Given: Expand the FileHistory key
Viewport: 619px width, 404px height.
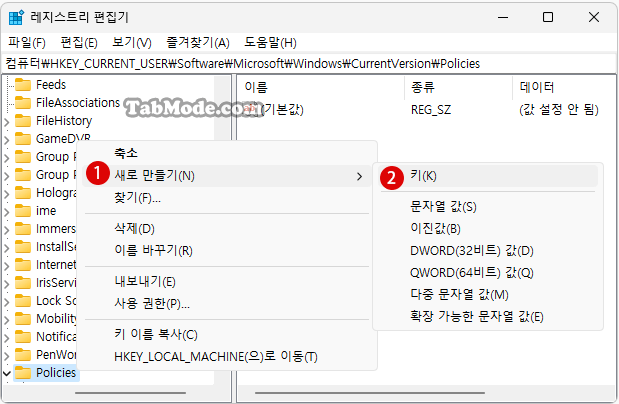Looking at the screenshot, I should click(x=7, y=122).
